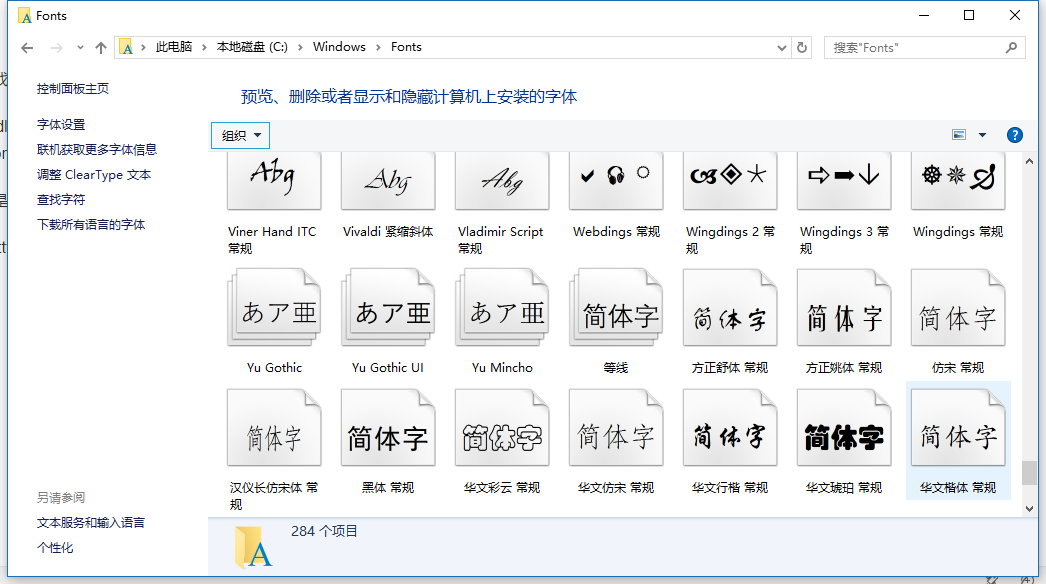Click the blue help question mark icon
This screenshot has height=584, width=1046.
1014,135
